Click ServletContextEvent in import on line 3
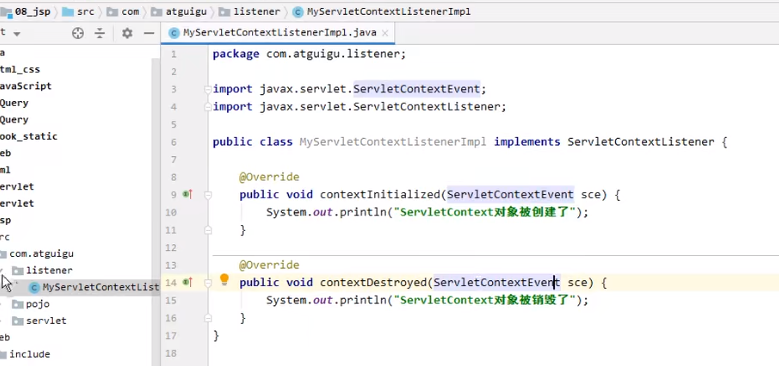The height and width of the screenshot is (366, 779). click(x=416, y=89)
